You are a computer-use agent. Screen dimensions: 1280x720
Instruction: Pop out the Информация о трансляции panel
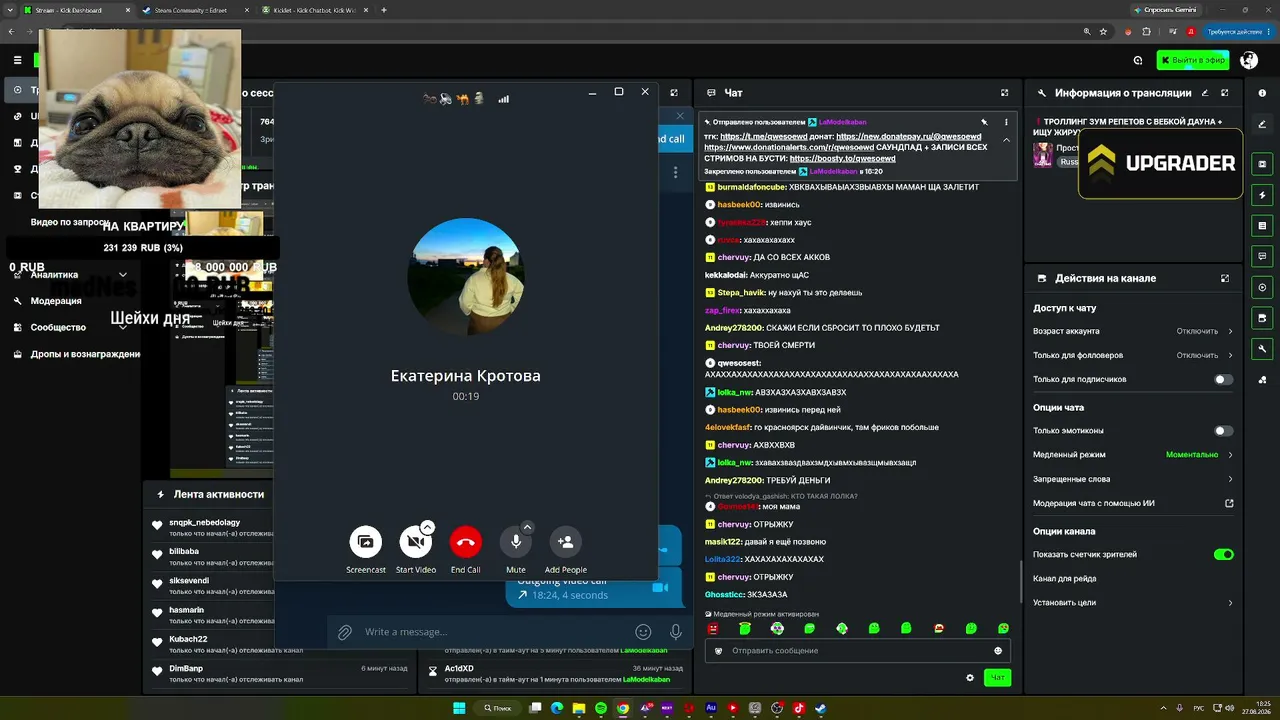(x=1225, y=93)
